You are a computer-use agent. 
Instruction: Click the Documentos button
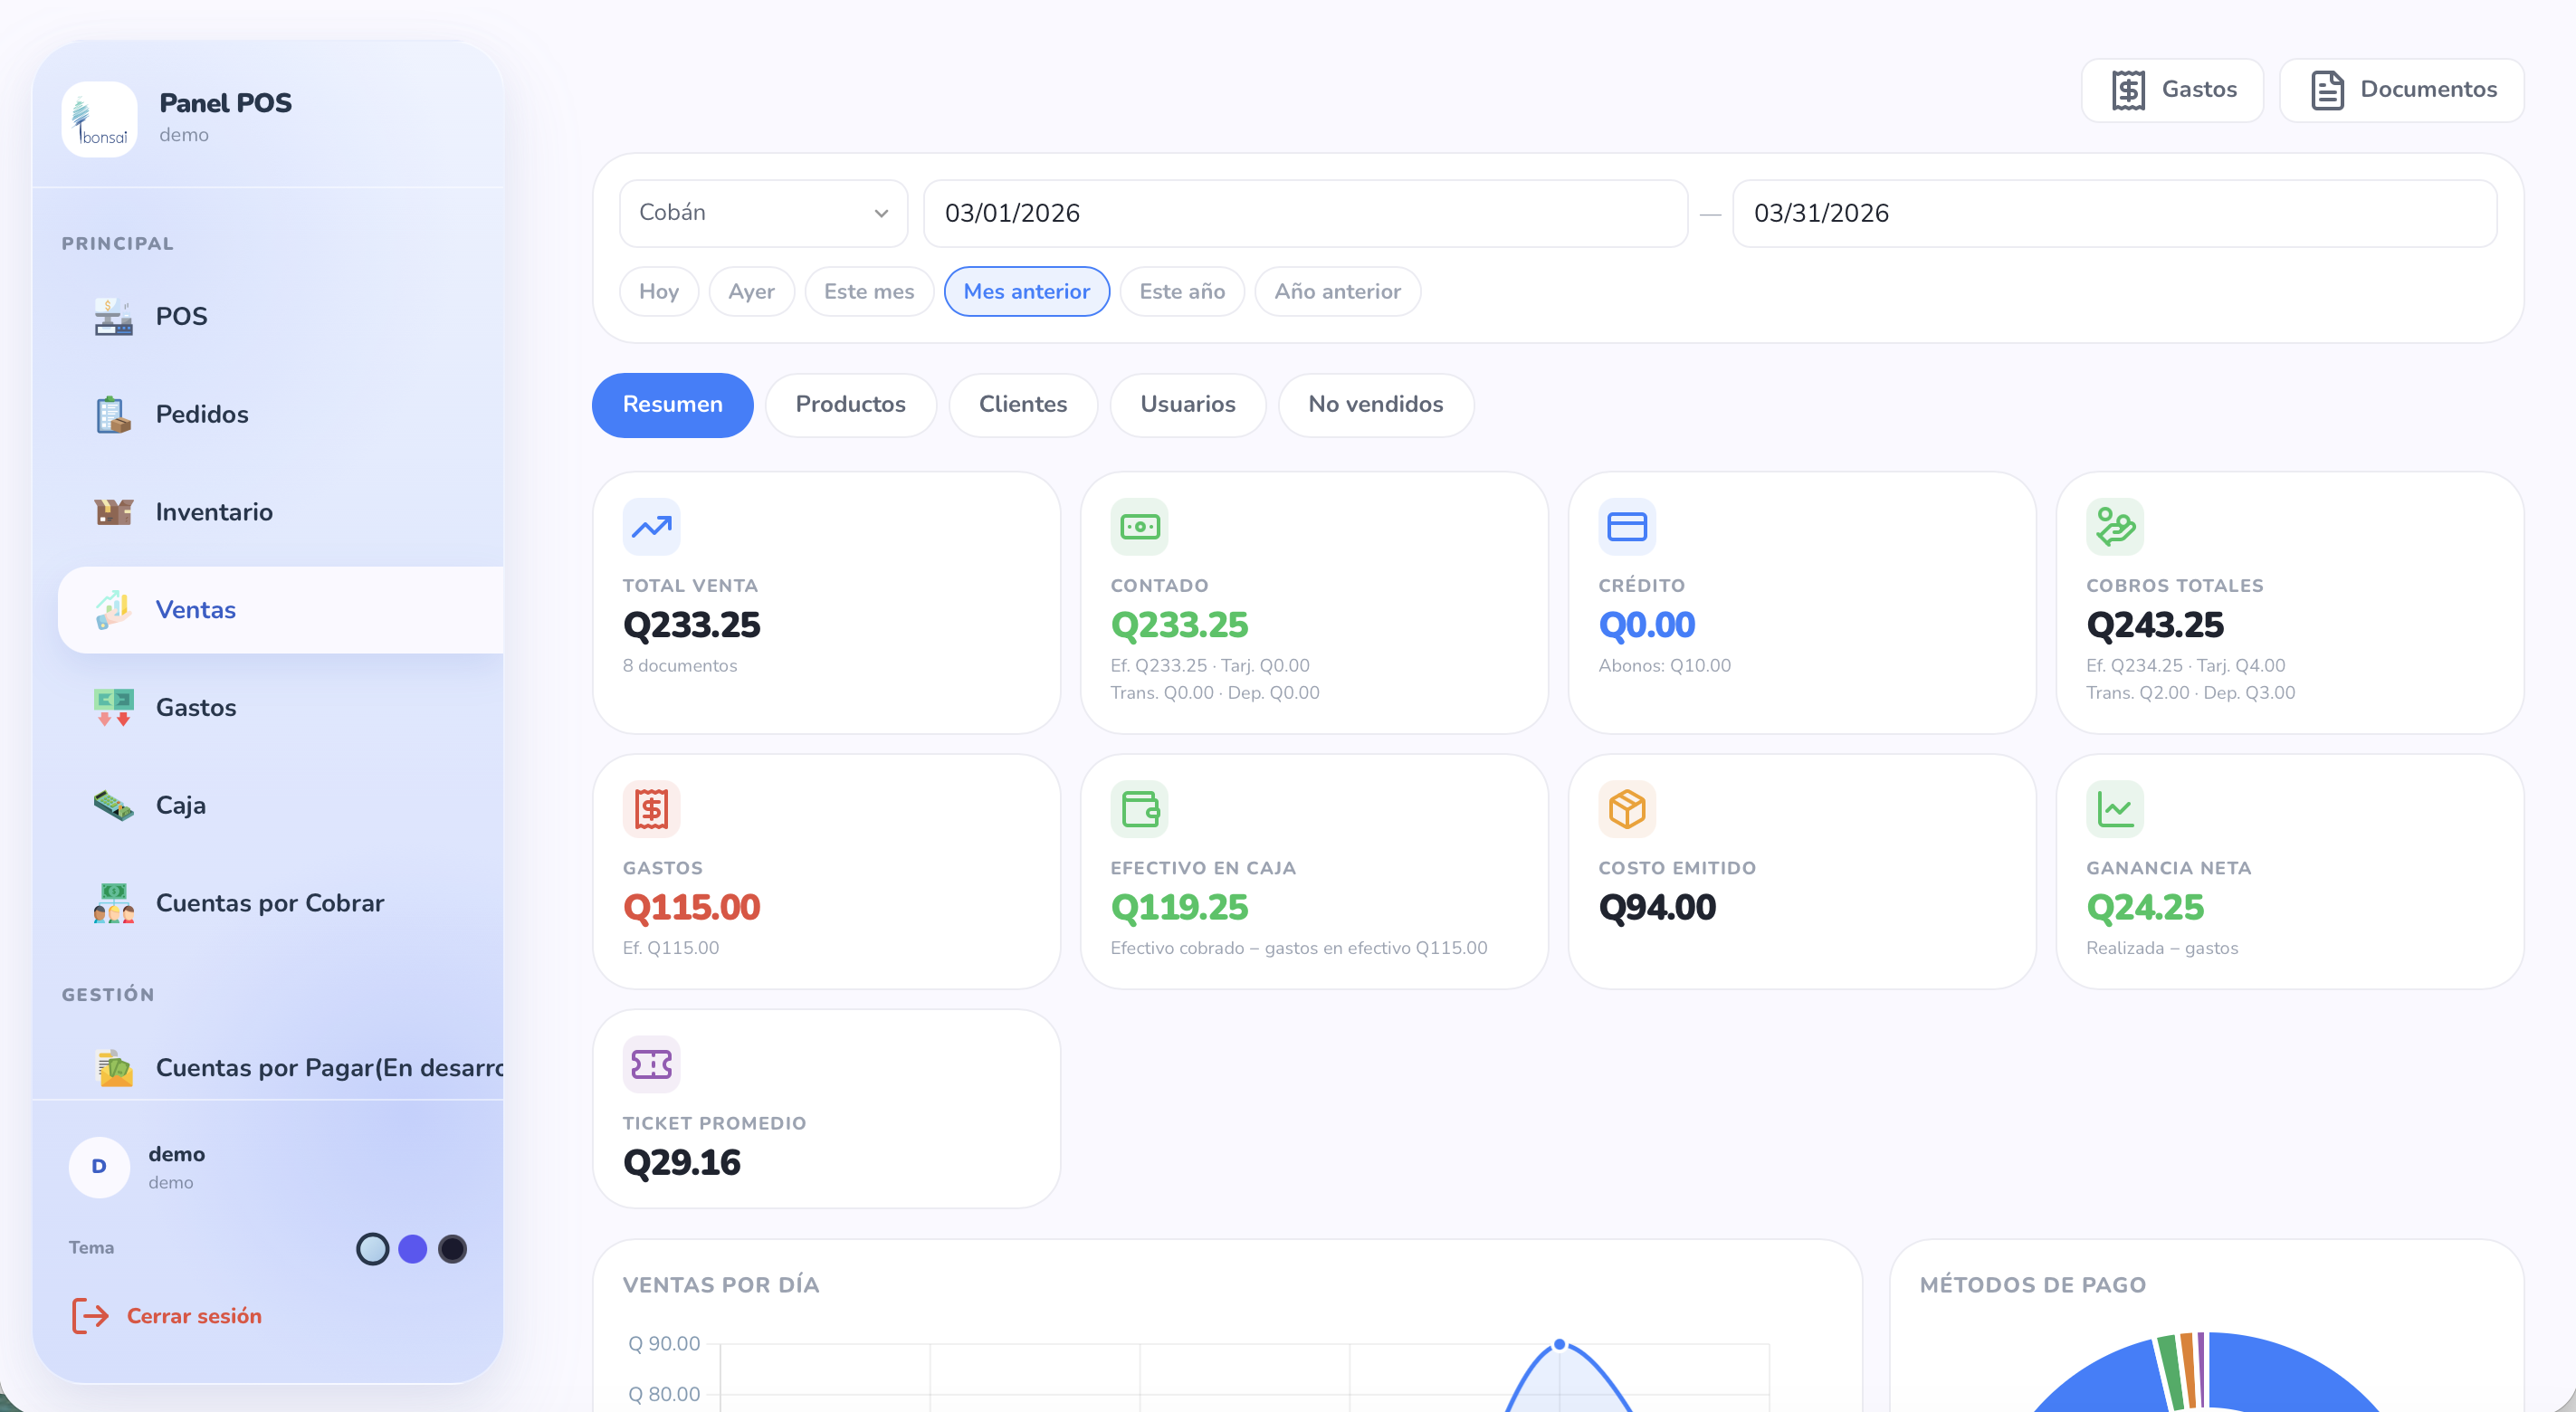pyautogui.click(x=2401, y=90)
